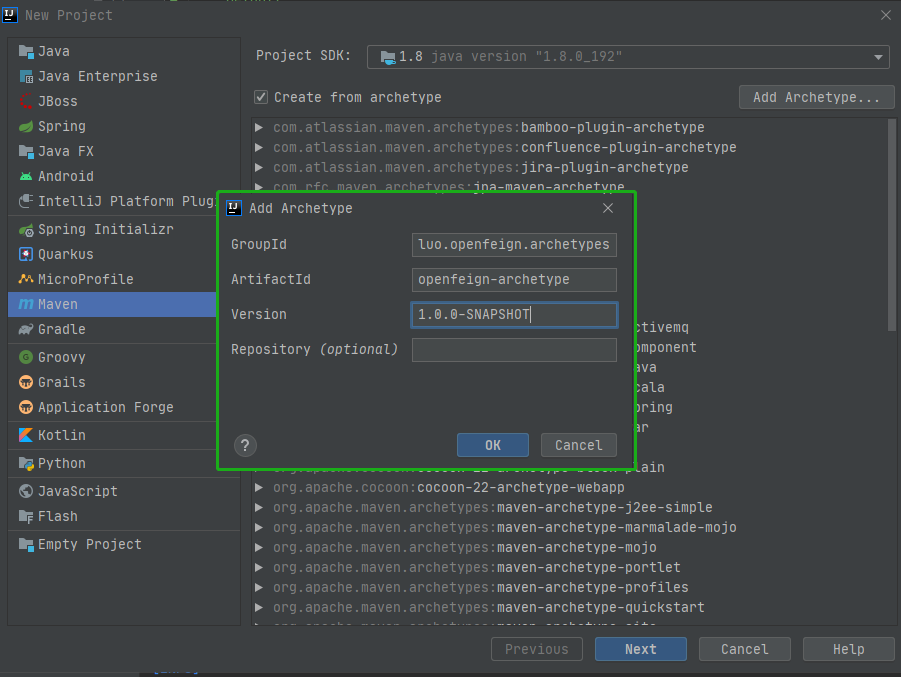Choose the Grails icon

tap(26, 382)
